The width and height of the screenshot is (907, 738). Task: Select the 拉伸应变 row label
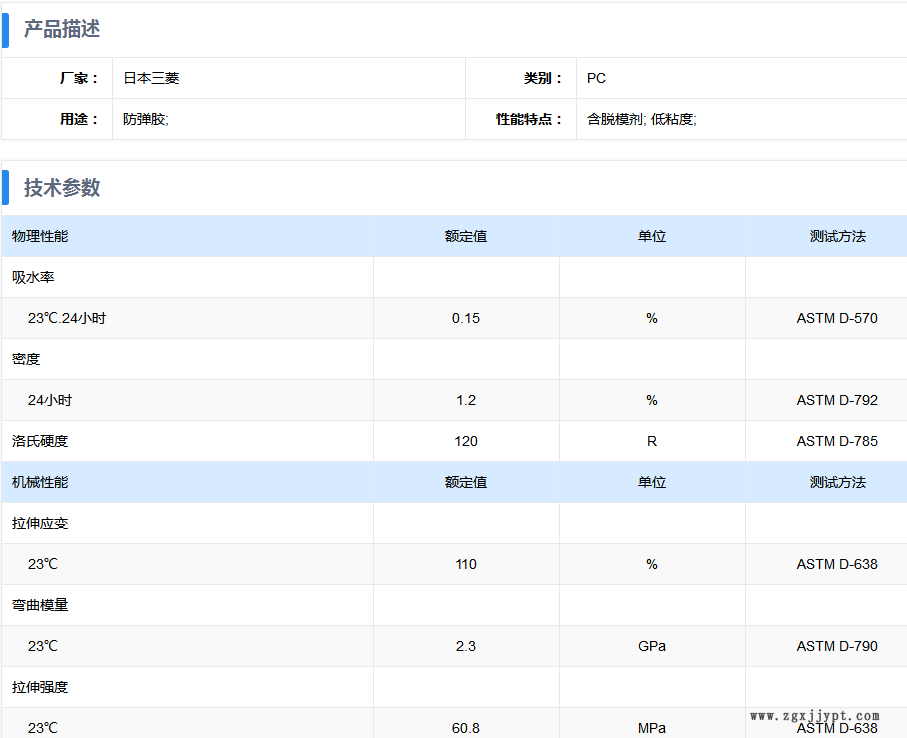pos(40,523)
